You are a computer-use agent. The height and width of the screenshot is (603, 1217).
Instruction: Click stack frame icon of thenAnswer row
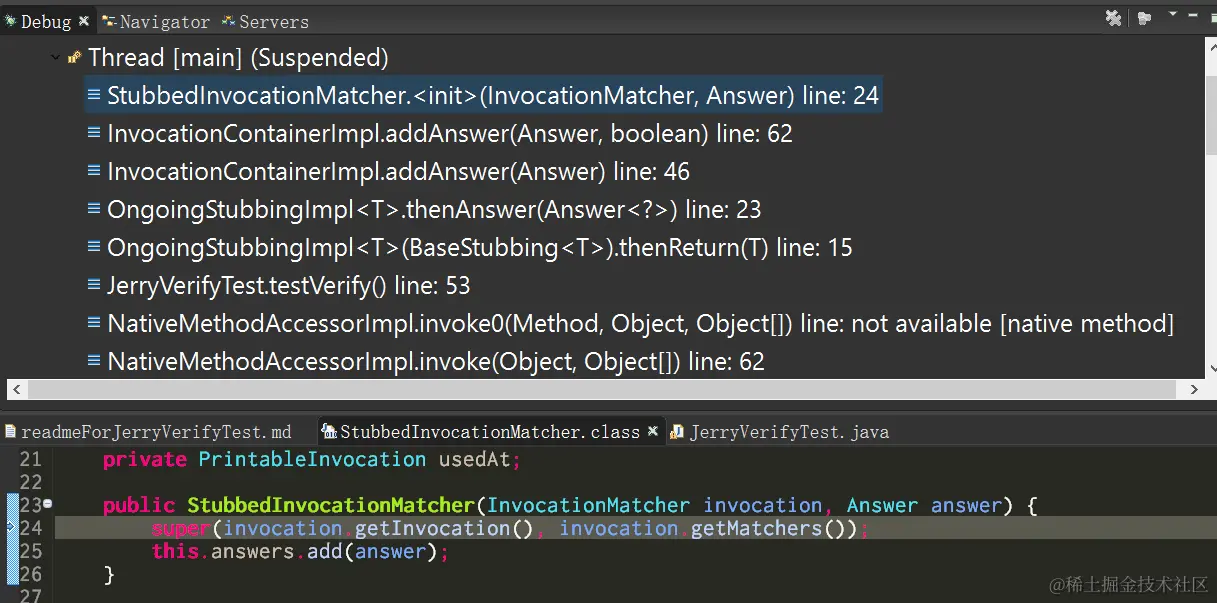(94, 210)
